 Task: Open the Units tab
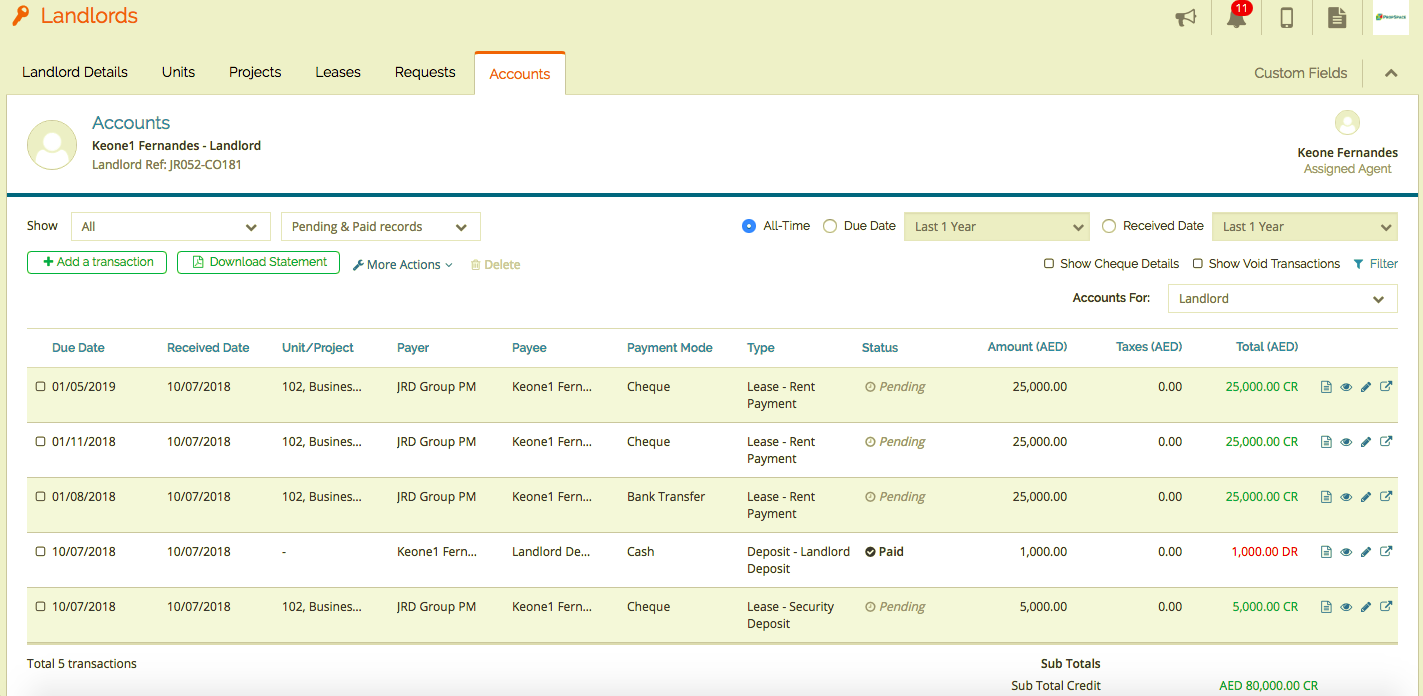click(178, 71)
